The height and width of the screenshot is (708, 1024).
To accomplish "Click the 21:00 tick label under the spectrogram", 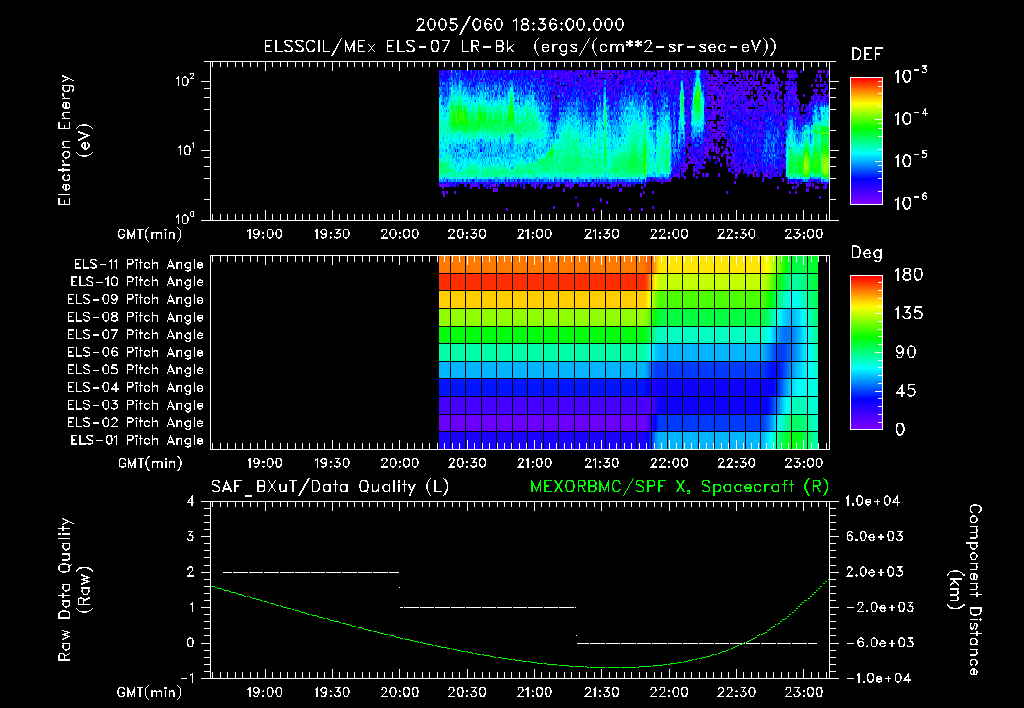I will point(534,234).
